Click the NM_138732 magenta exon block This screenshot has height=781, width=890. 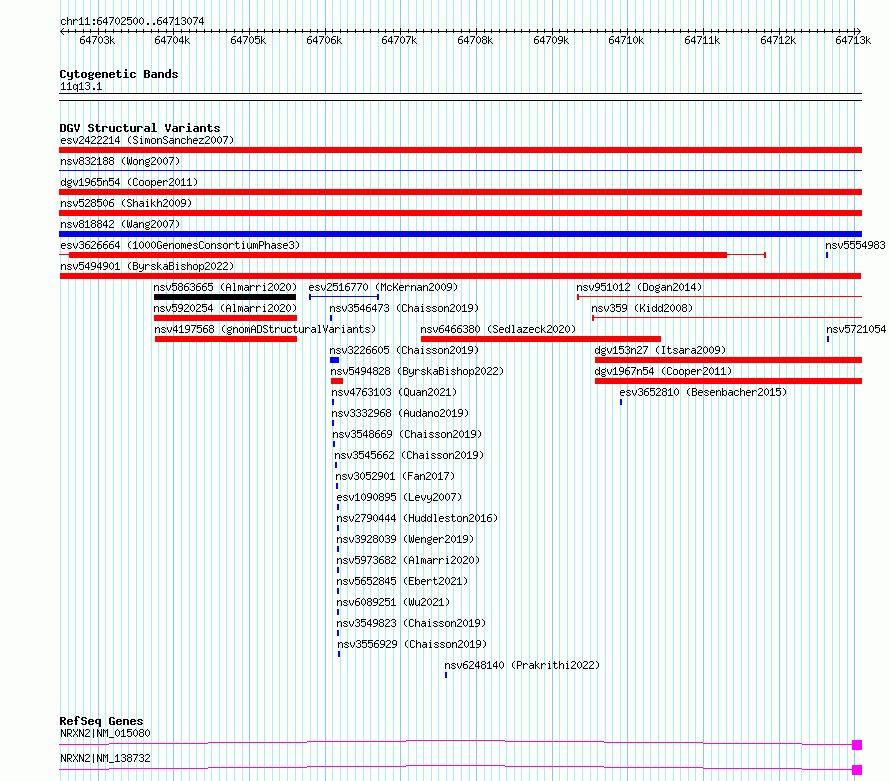pos(857,770)
